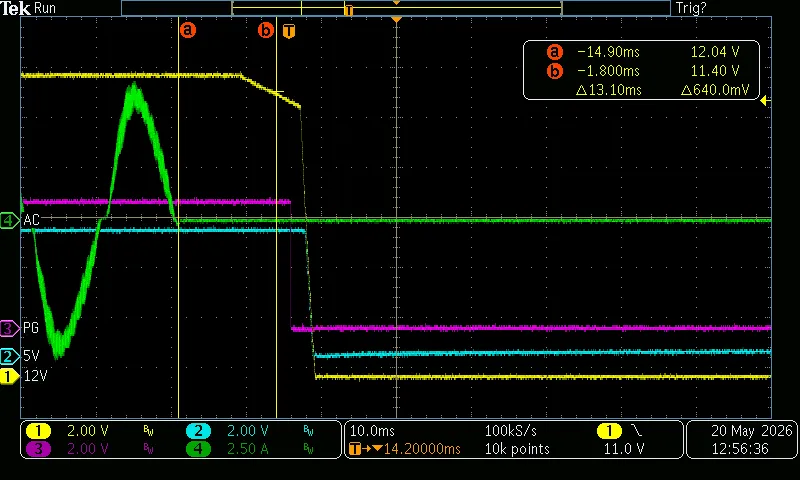Click the Δ640.0mV delta voltage readout
Screen dimensions: 800x480
715,90
